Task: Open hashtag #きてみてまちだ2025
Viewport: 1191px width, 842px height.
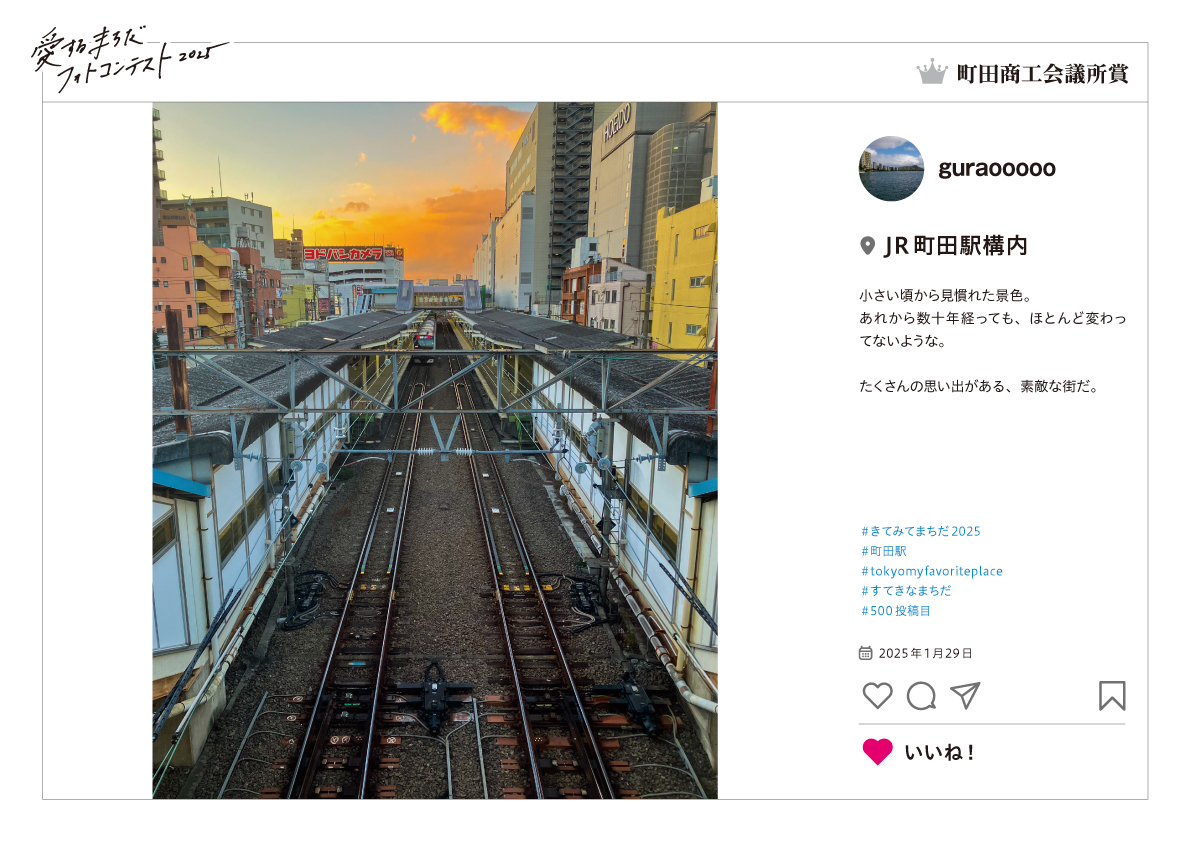Action: coord(921,531)
